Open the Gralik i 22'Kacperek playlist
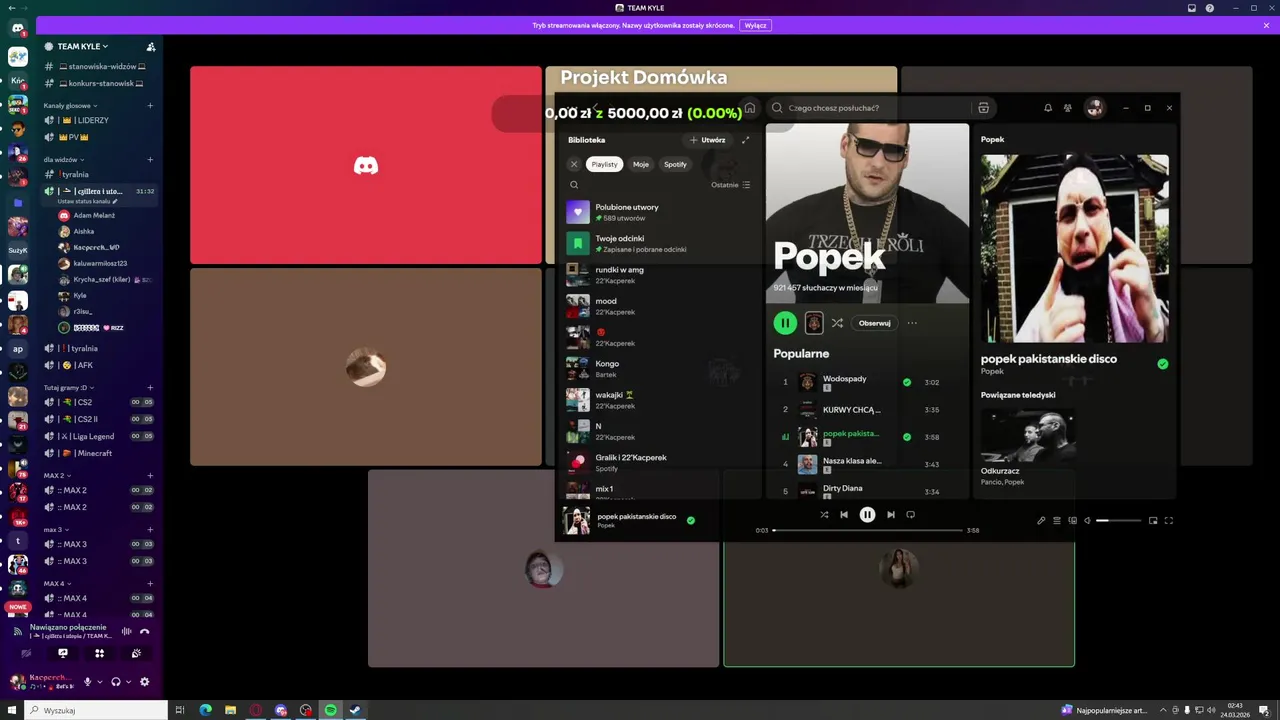The image size is (1280, 720). [660, 462]
